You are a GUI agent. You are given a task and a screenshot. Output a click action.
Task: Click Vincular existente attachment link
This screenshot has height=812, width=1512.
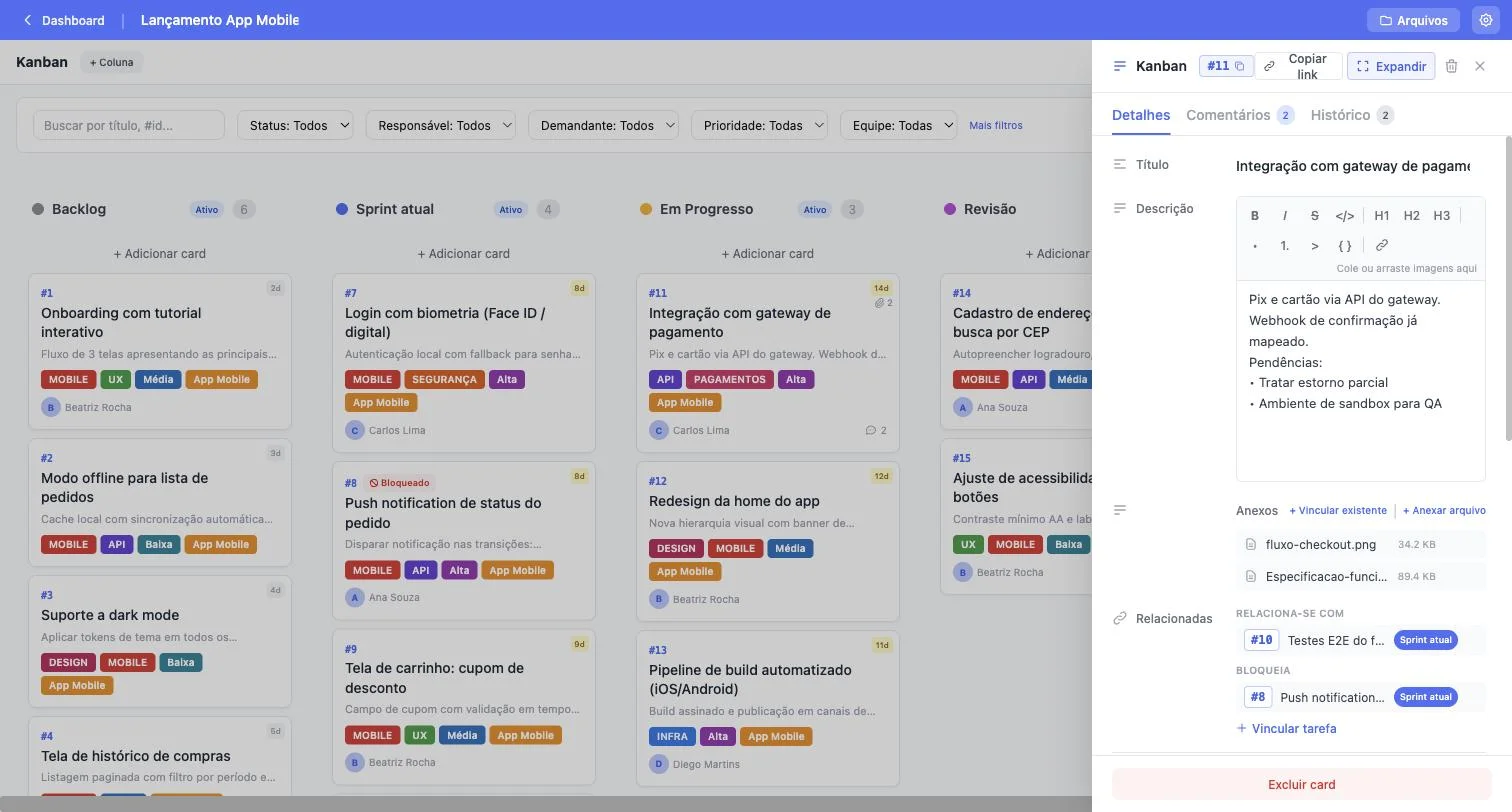1338,510
